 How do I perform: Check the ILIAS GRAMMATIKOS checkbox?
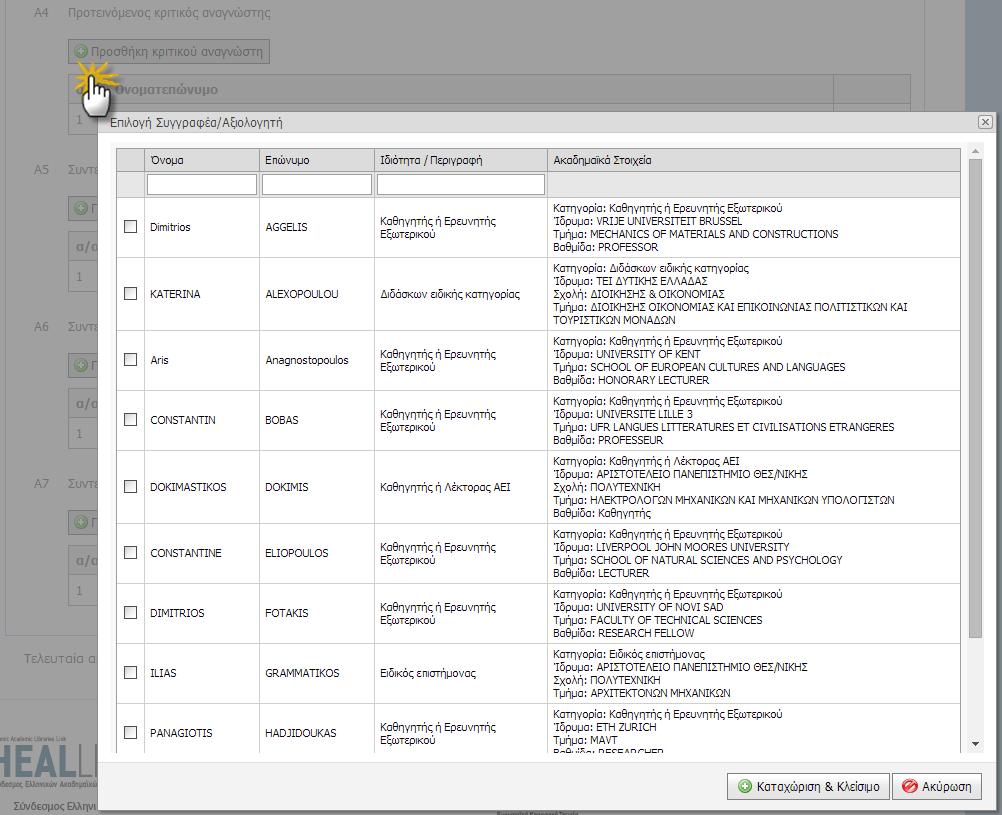(130, 672)
